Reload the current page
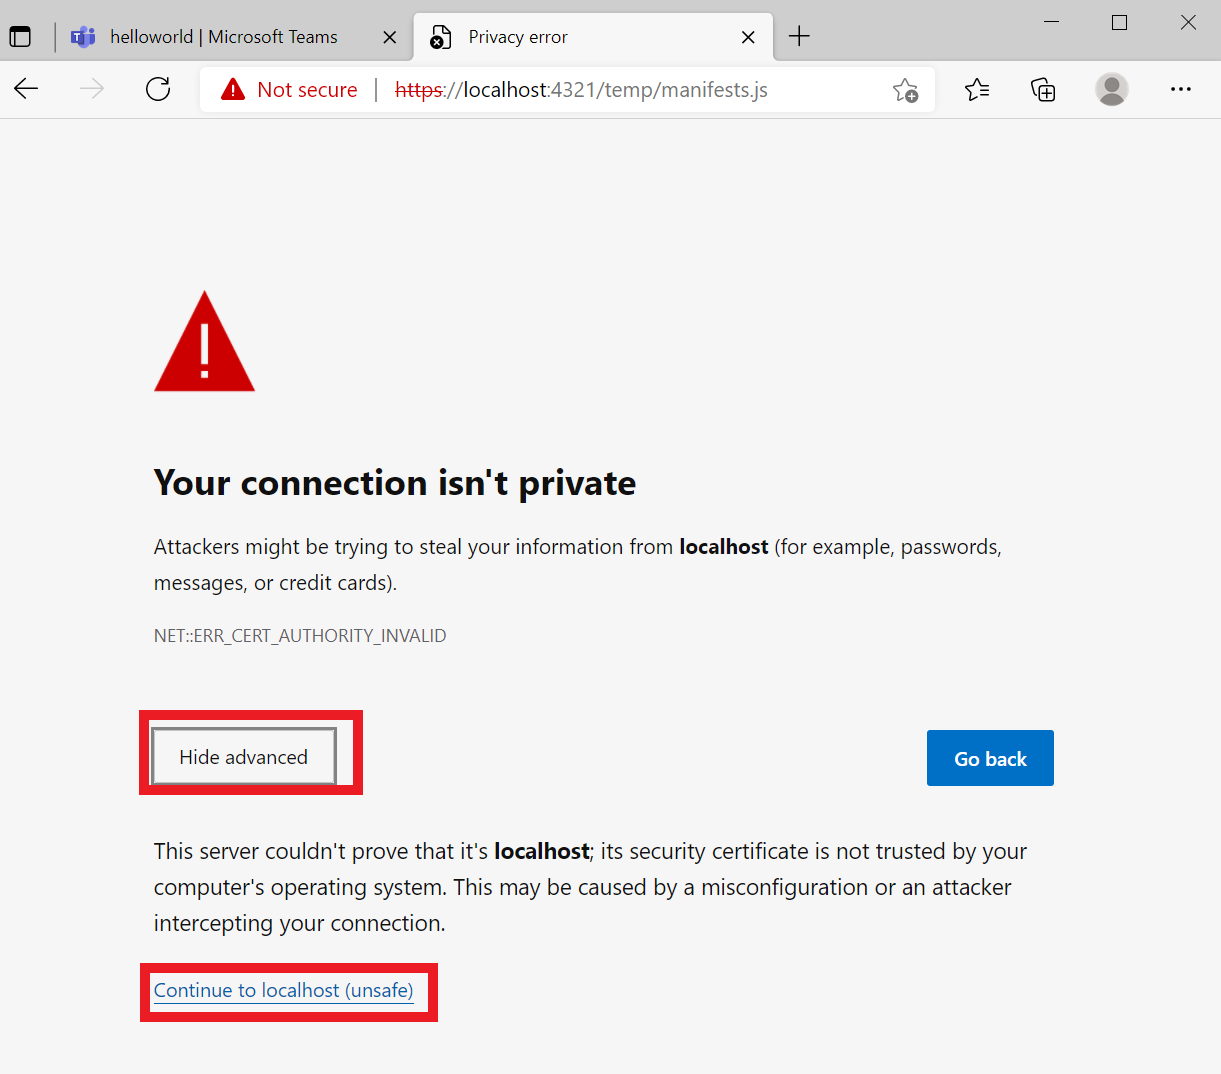 point(158,89)
